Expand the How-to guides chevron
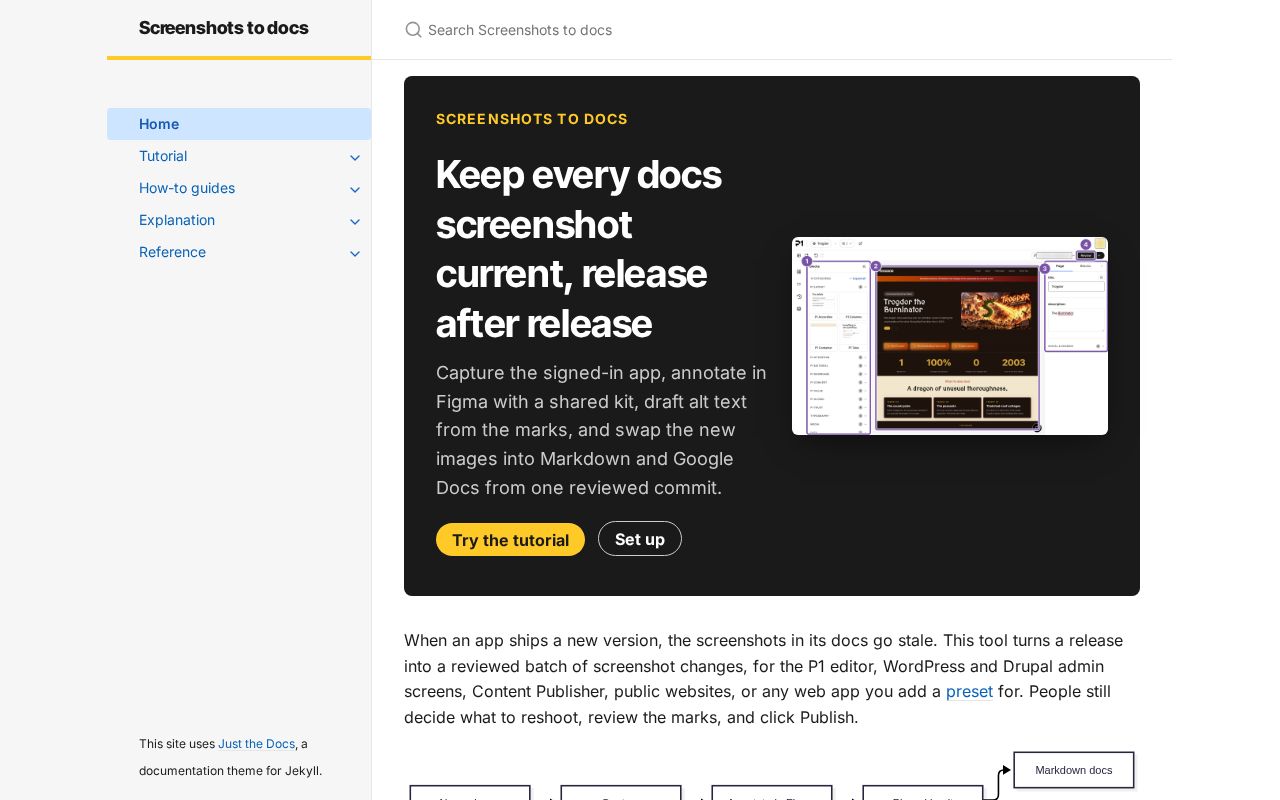This screenshot has height=800, width=1280. coord(355,189)
